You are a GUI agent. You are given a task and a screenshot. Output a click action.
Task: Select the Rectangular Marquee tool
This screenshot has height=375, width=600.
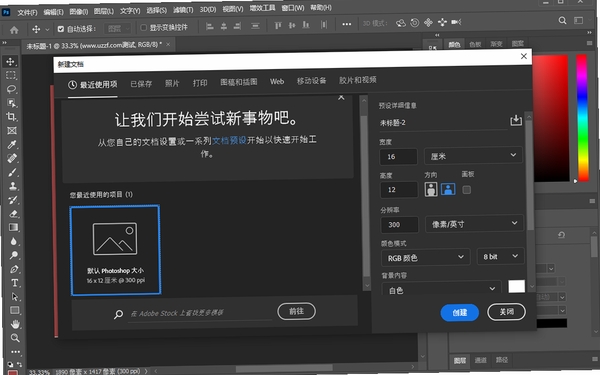click(11, 75)
